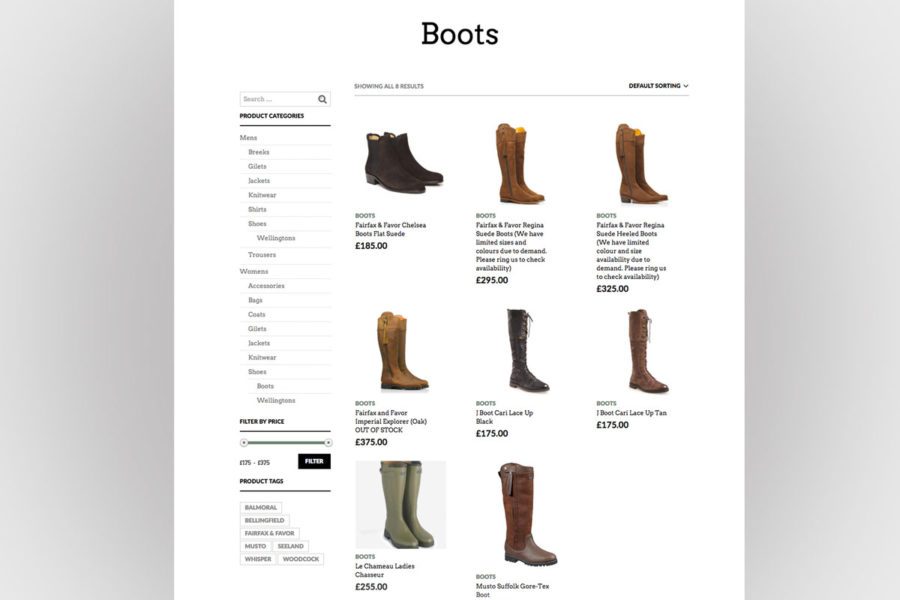Open Imperial Explorer Oak boot image

coord(402,351)
